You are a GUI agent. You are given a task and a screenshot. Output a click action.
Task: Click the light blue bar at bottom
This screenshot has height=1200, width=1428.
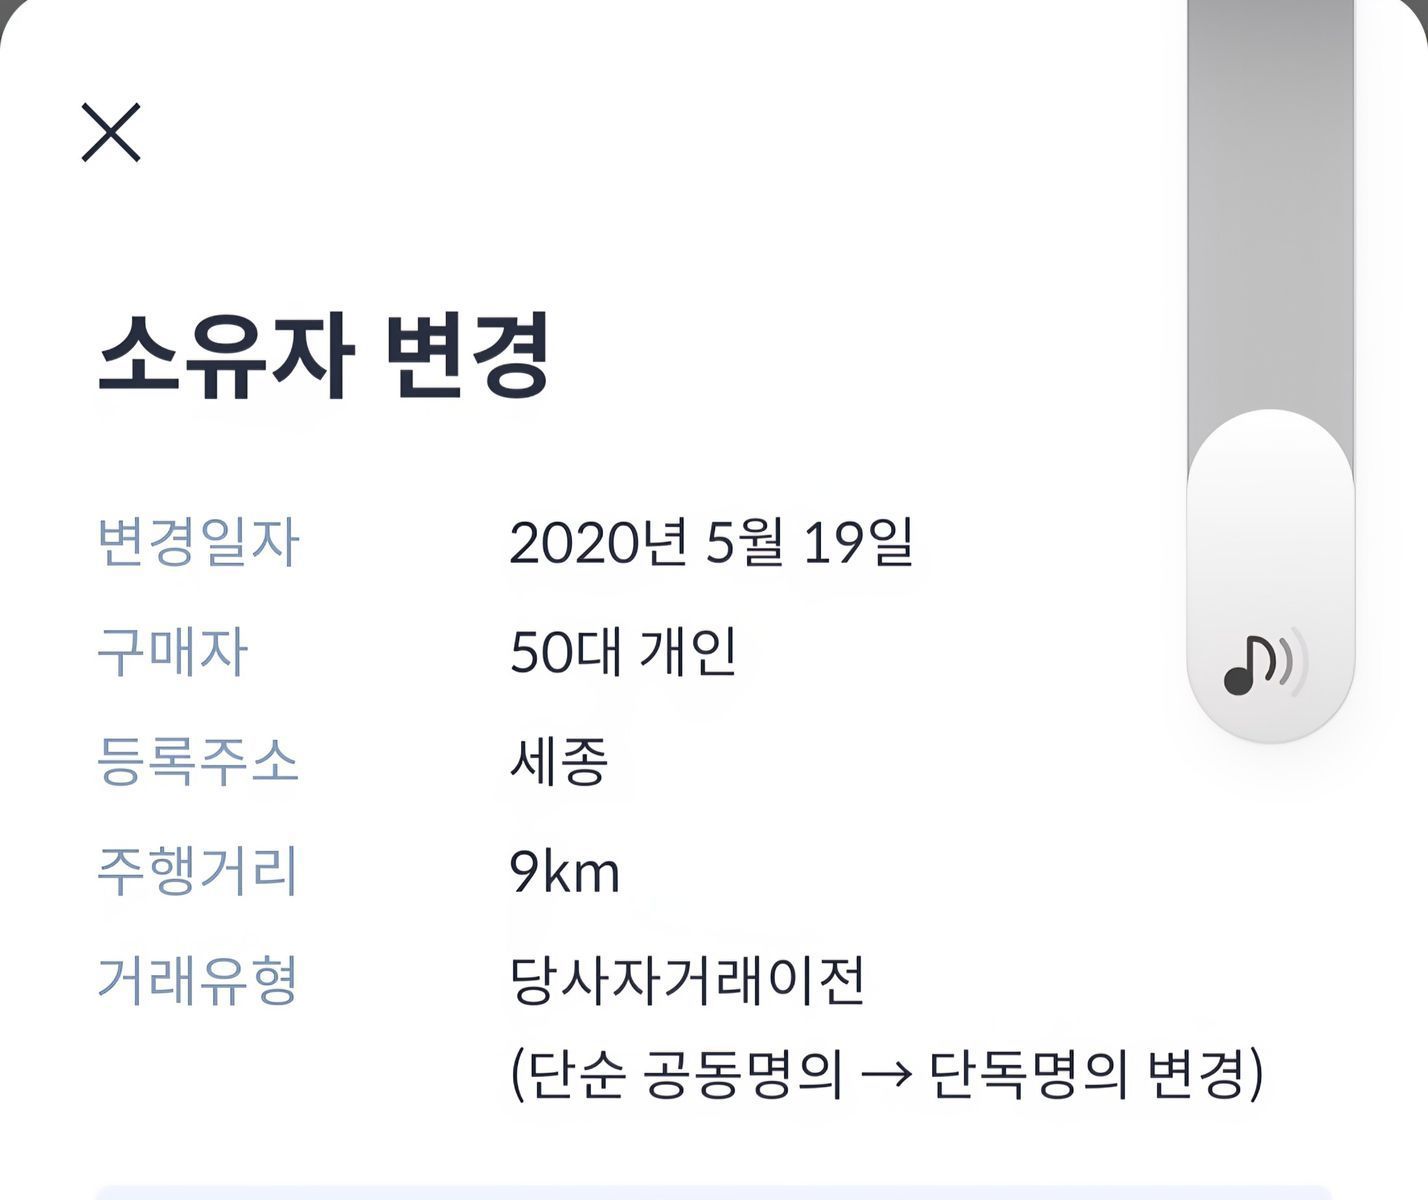pyautogui.click(x=714, y=1192)
